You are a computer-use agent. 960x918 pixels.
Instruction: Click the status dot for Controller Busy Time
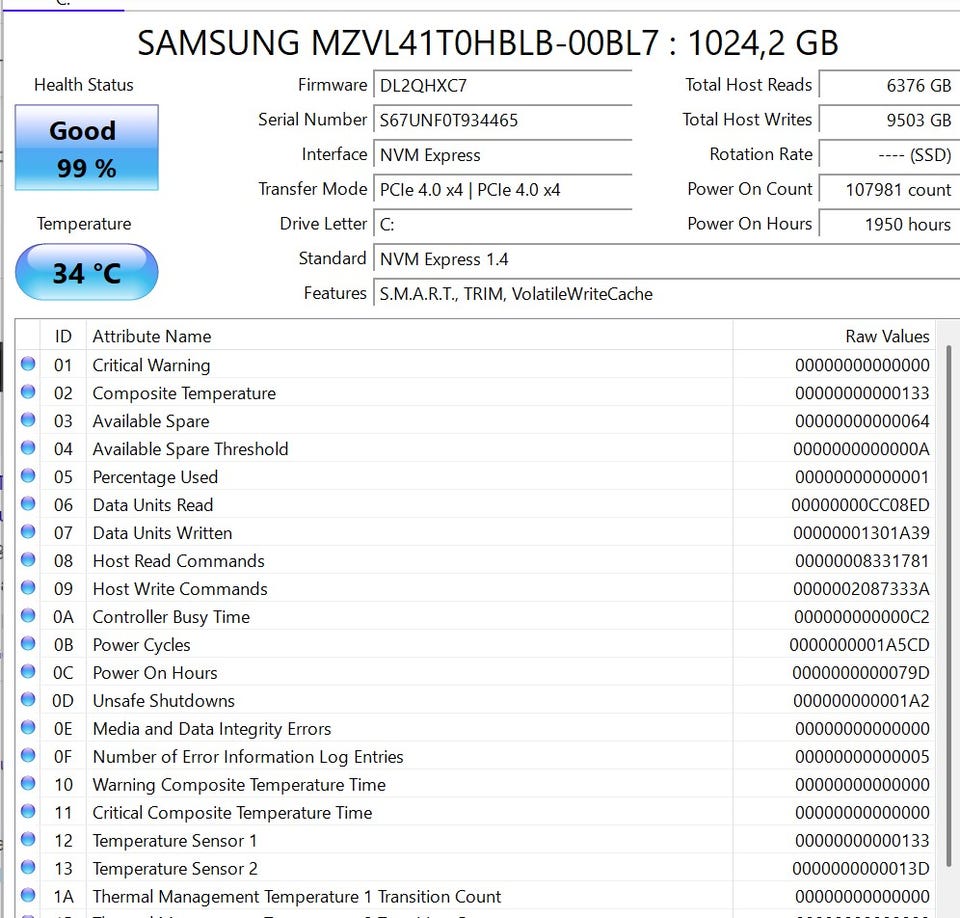coord(28,615)
